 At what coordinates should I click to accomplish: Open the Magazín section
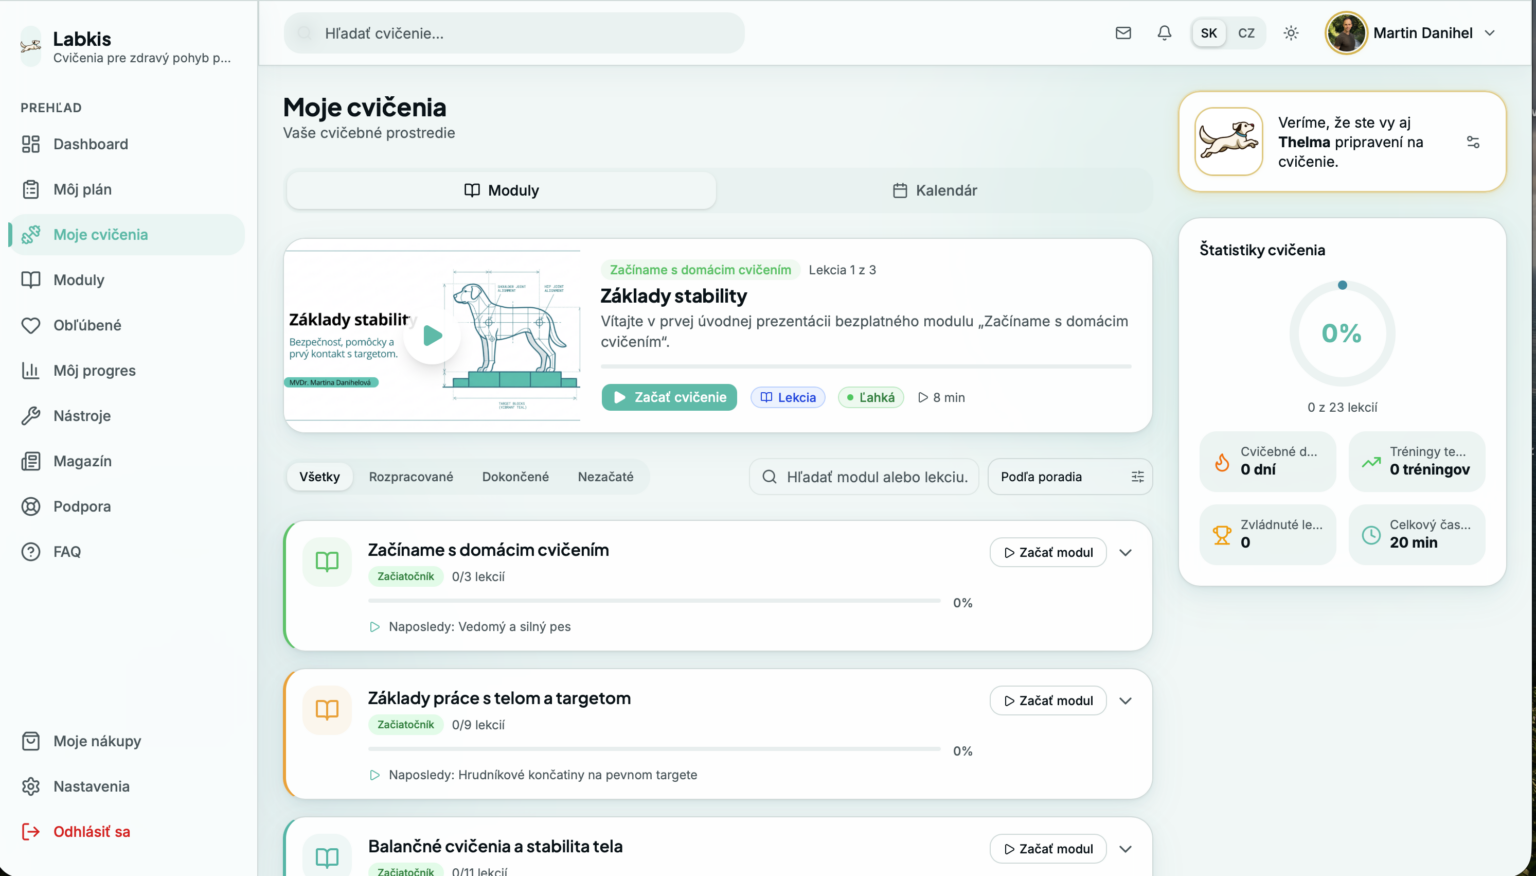click(x=126, y=461)
